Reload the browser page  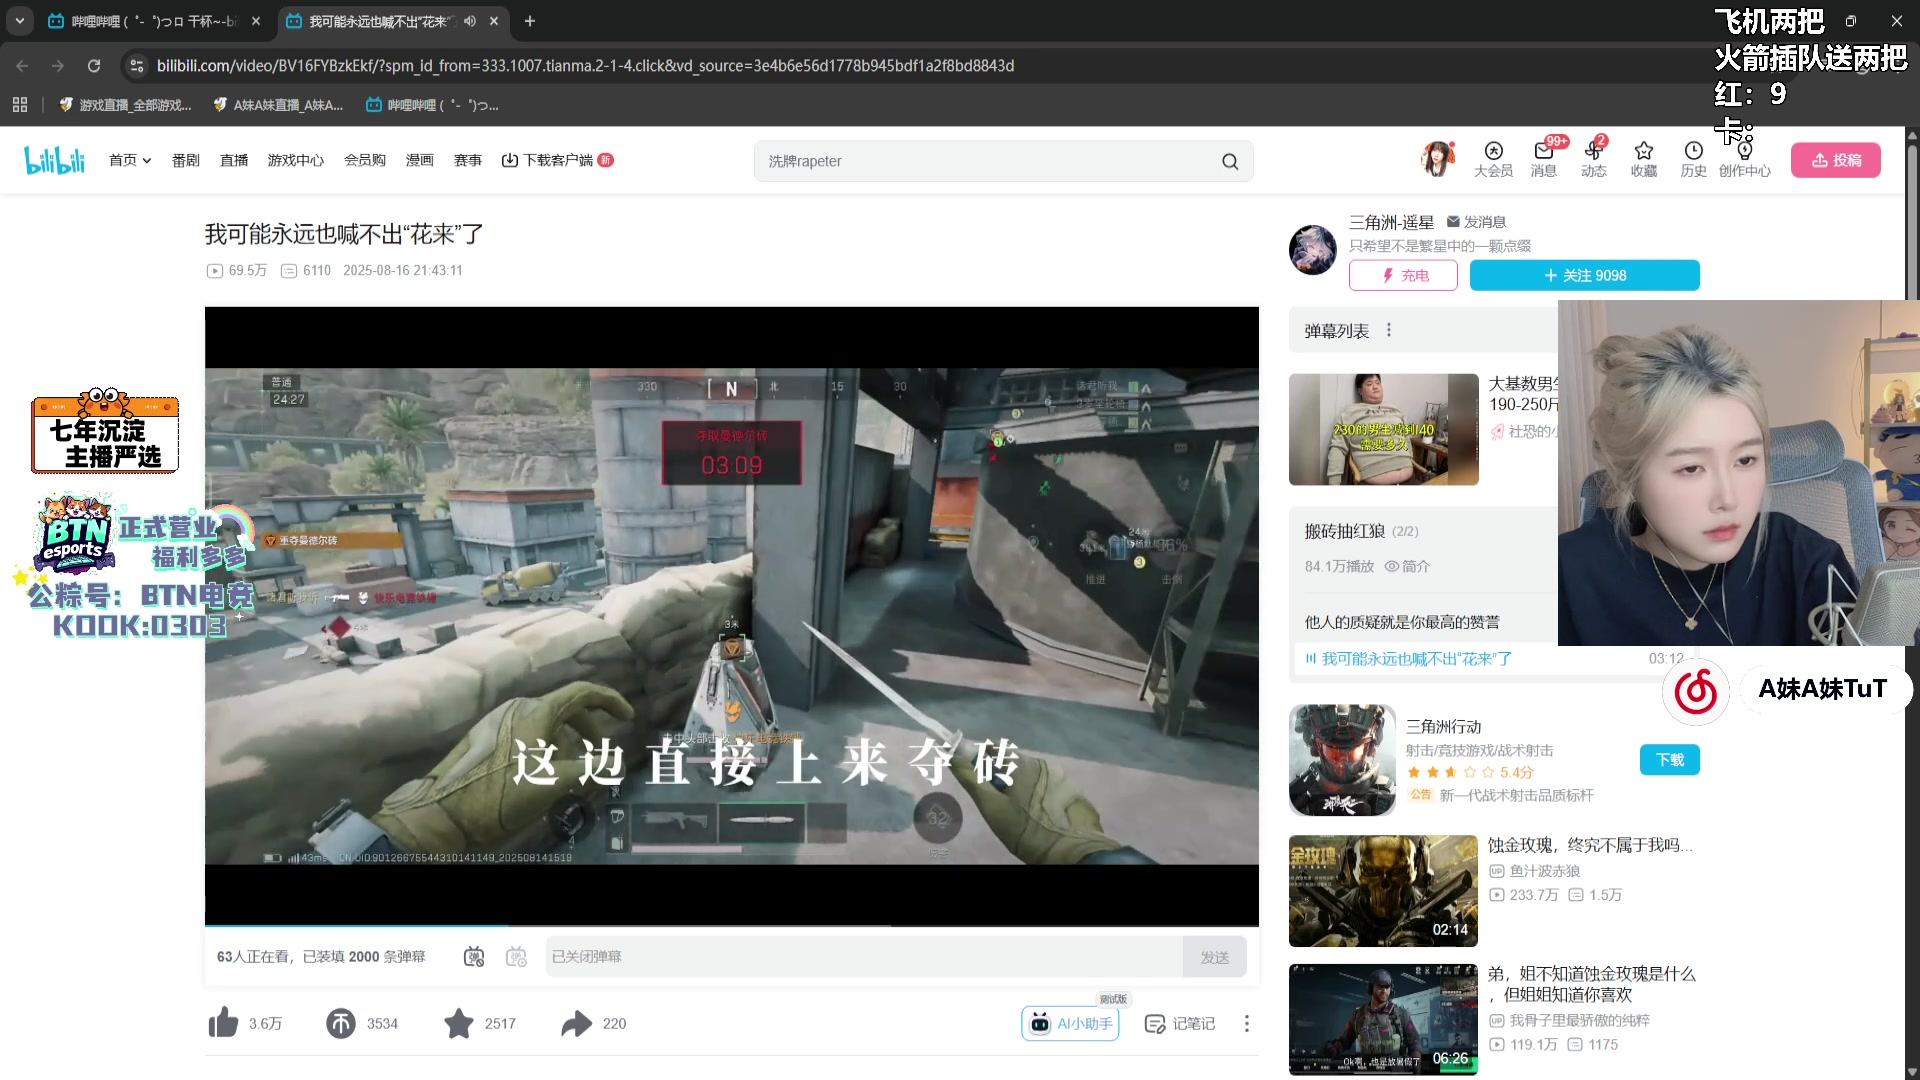[94, 66]
